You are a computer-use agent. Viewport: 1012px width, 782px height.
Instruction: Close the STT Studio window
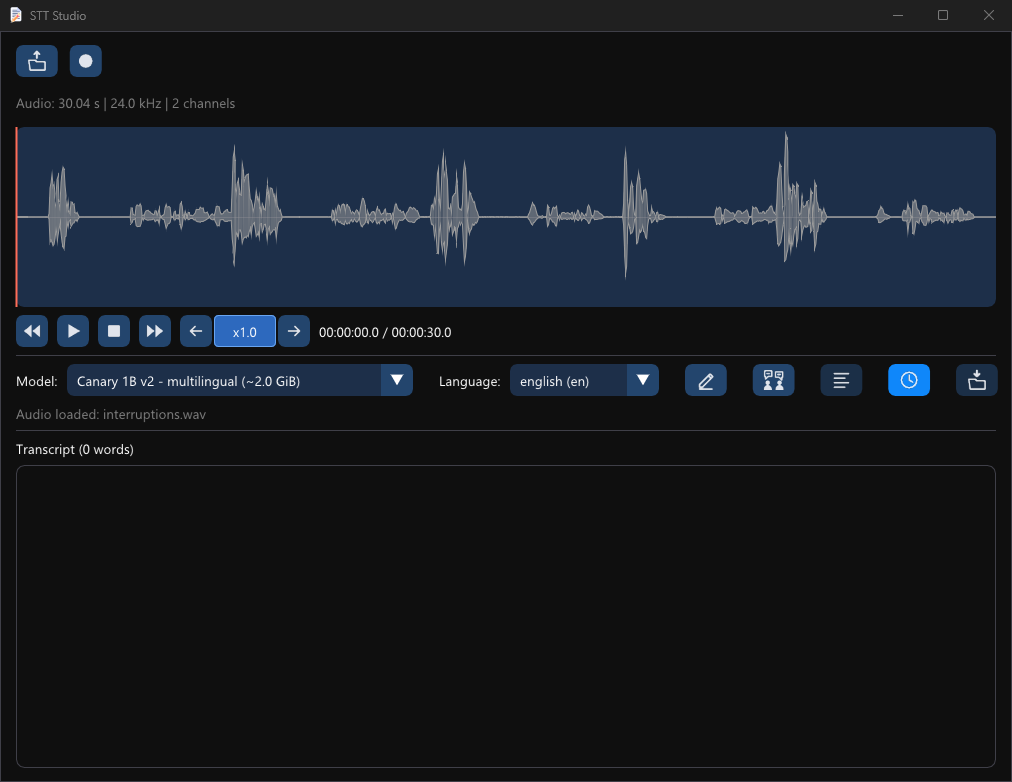point(989,15)
